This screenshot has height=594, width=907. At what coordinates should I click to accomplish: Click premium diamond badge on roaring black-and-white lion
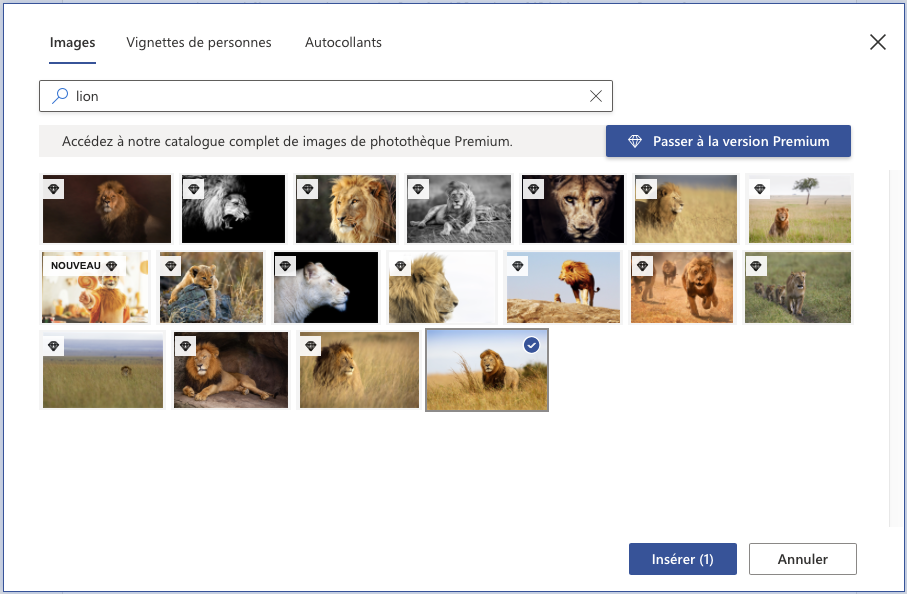click(194, 189)
